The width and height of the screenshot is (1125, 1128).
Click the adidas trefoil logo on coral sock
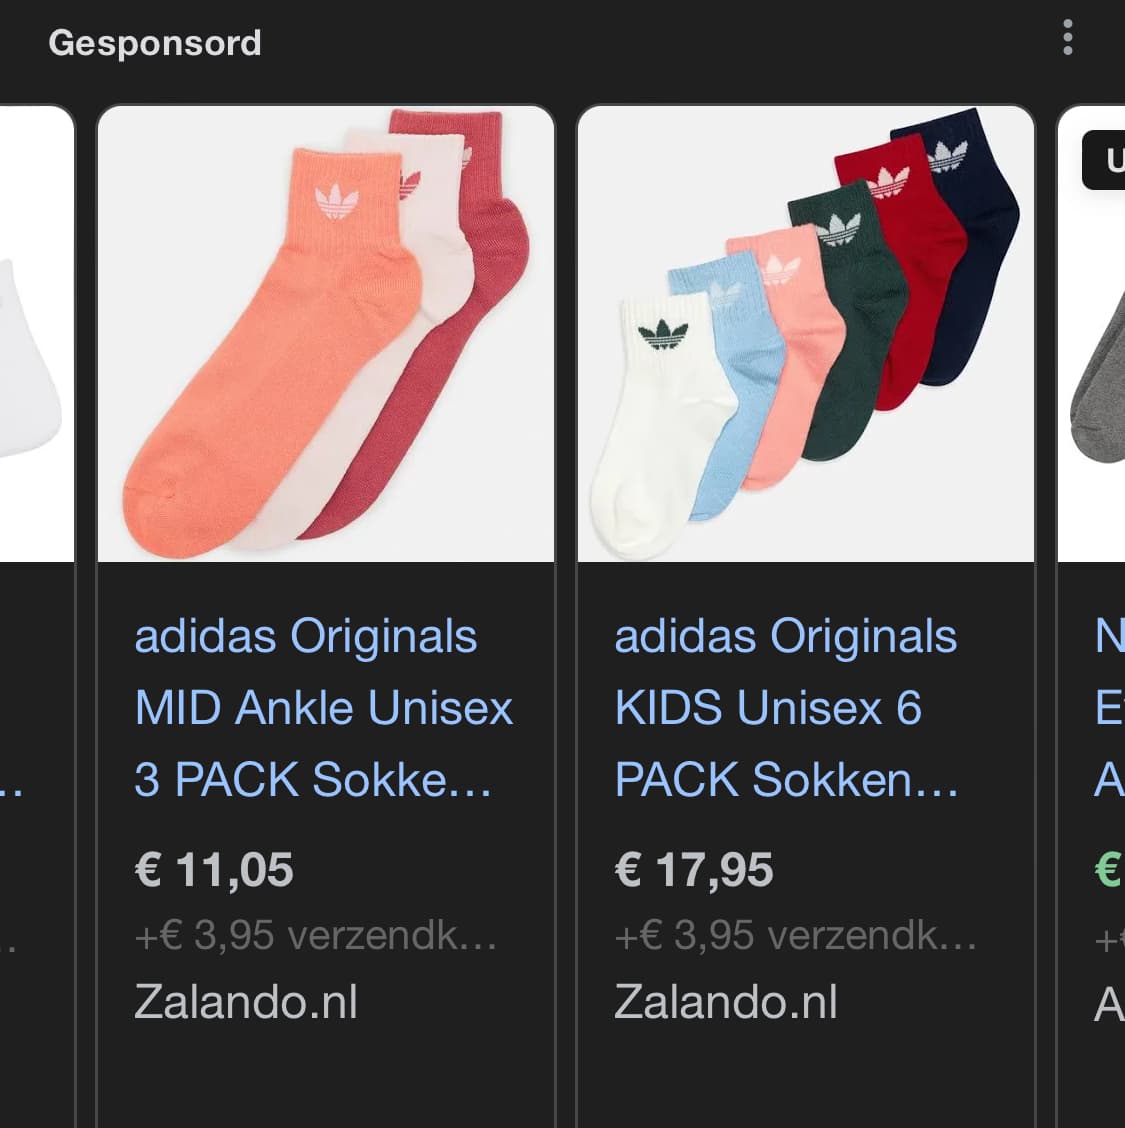(x=337, y=201)
